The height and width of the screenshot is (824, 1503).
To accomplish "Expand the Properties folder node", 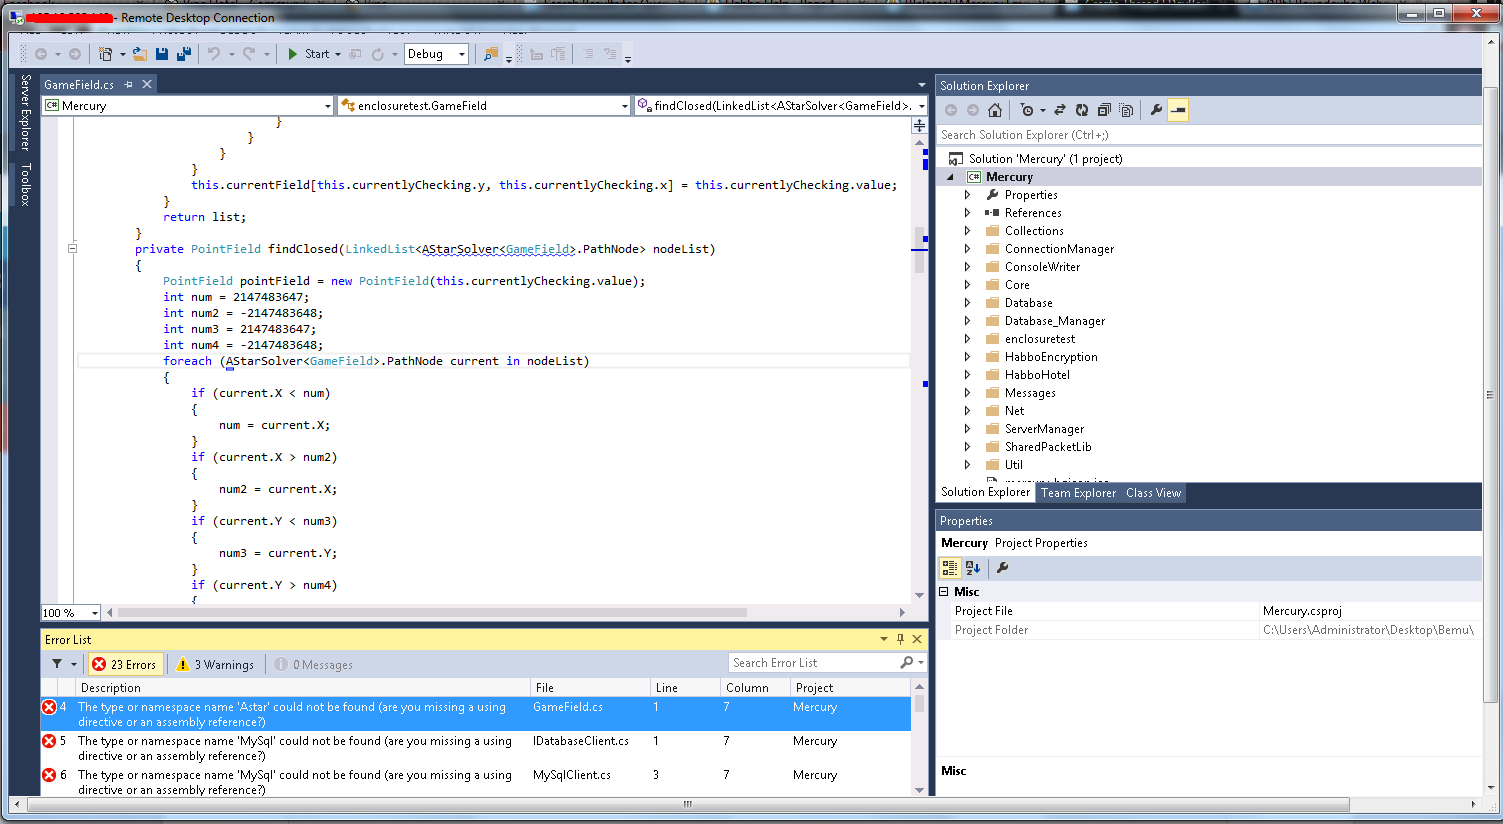I will (967, 195).
